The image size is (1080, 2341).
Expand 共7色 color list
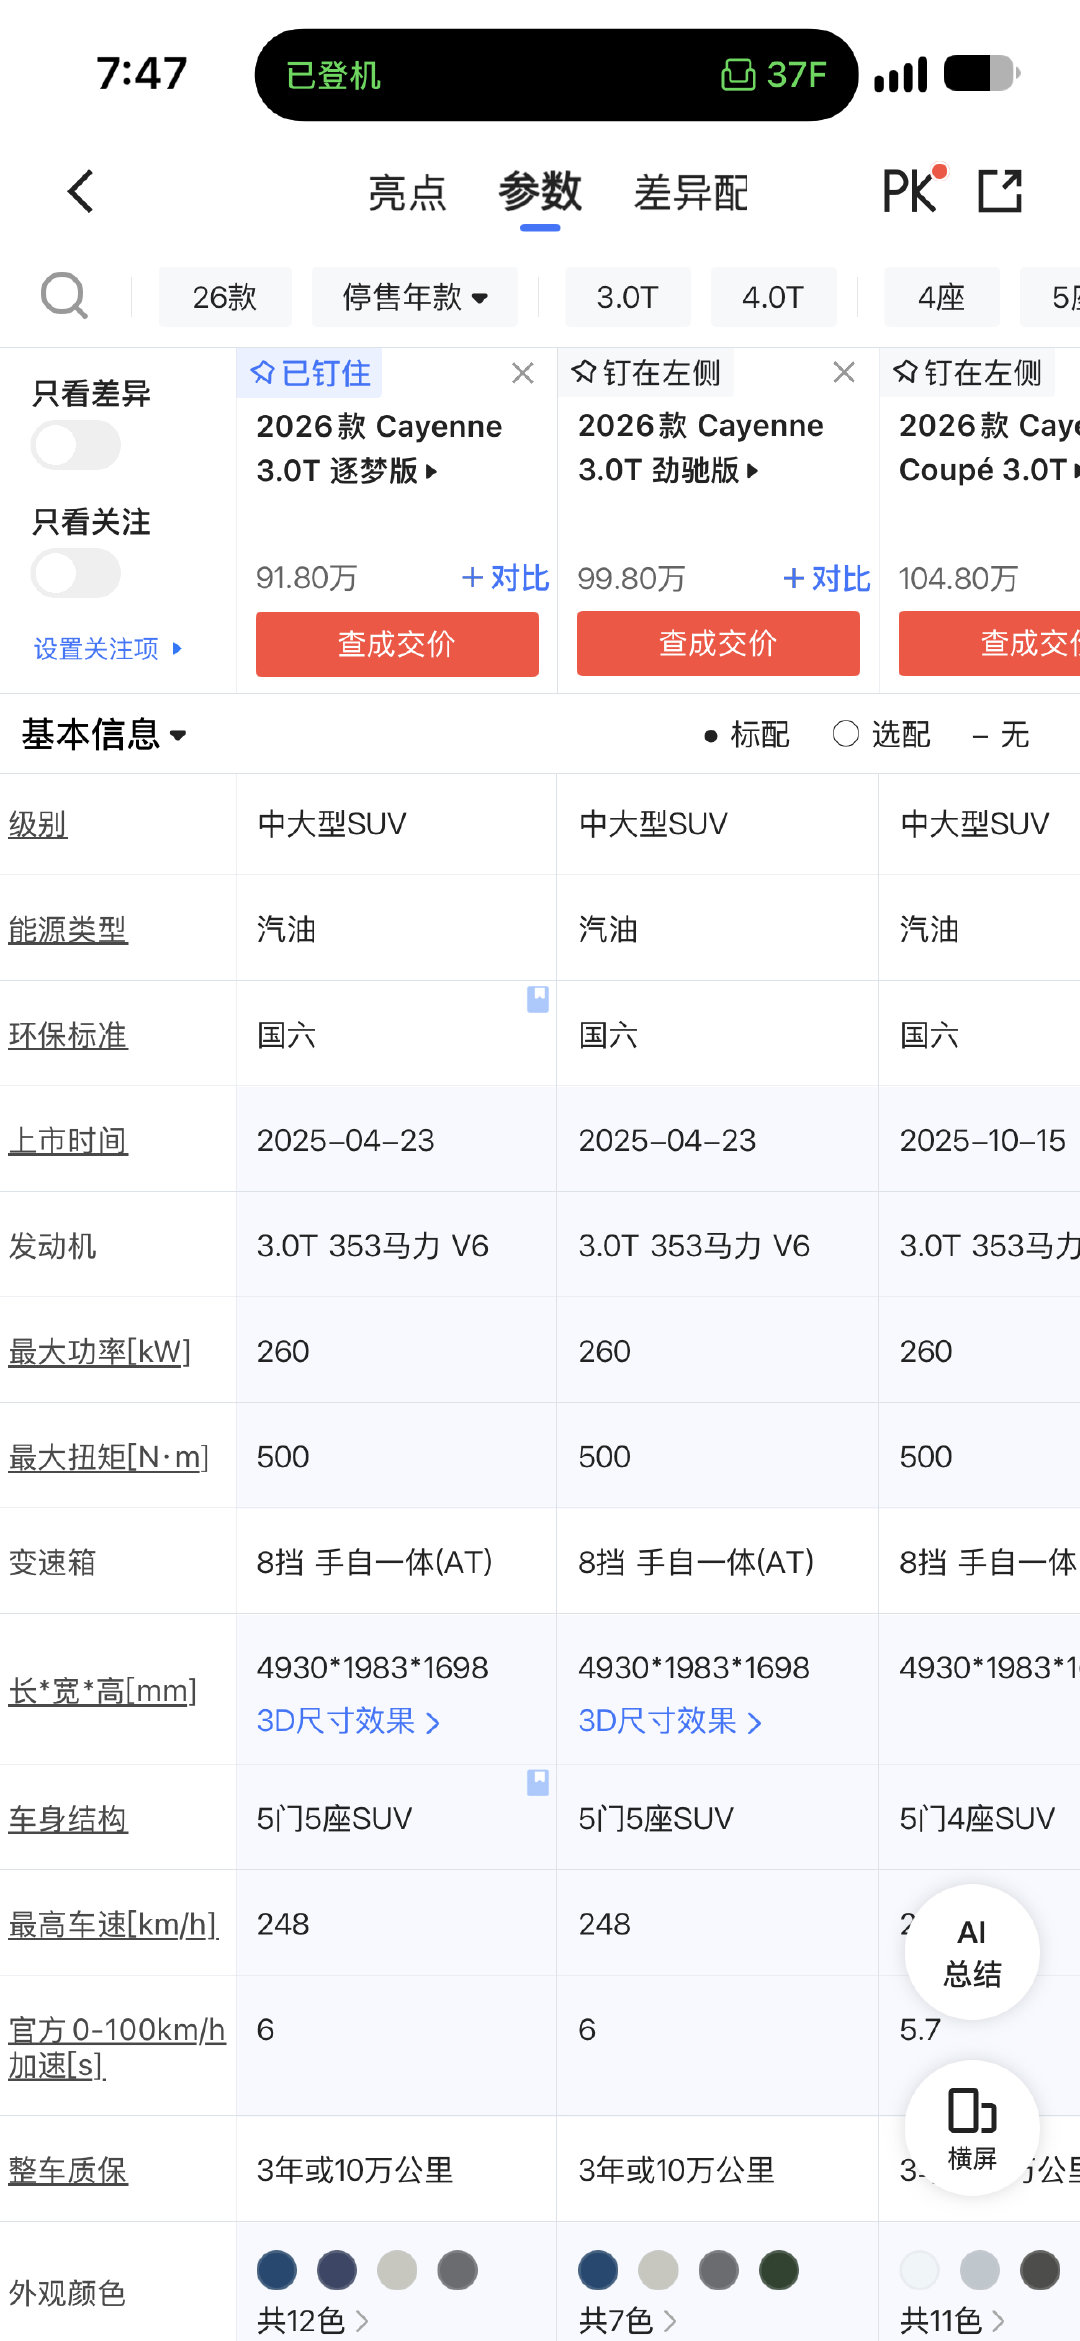pyautogui.click(x=628, y=2320)
